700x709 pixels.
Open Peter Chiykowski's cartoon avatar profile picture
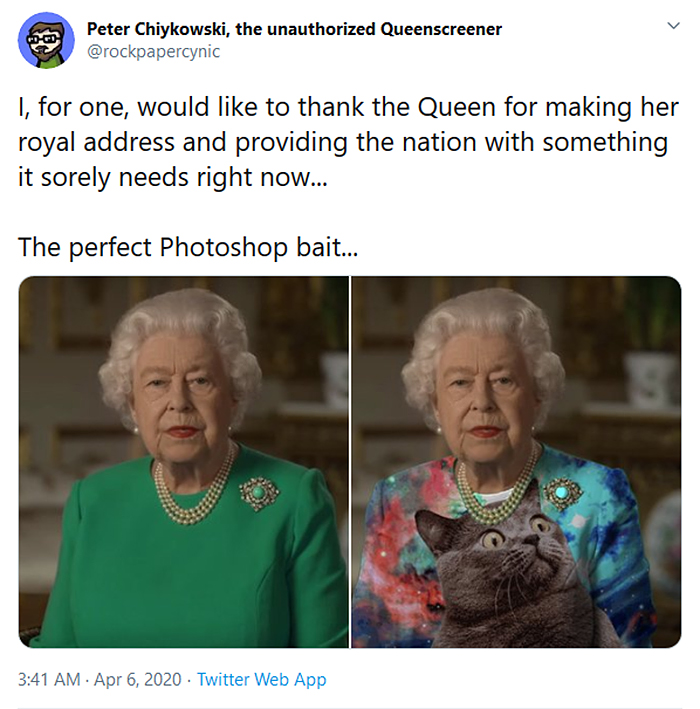46,40
